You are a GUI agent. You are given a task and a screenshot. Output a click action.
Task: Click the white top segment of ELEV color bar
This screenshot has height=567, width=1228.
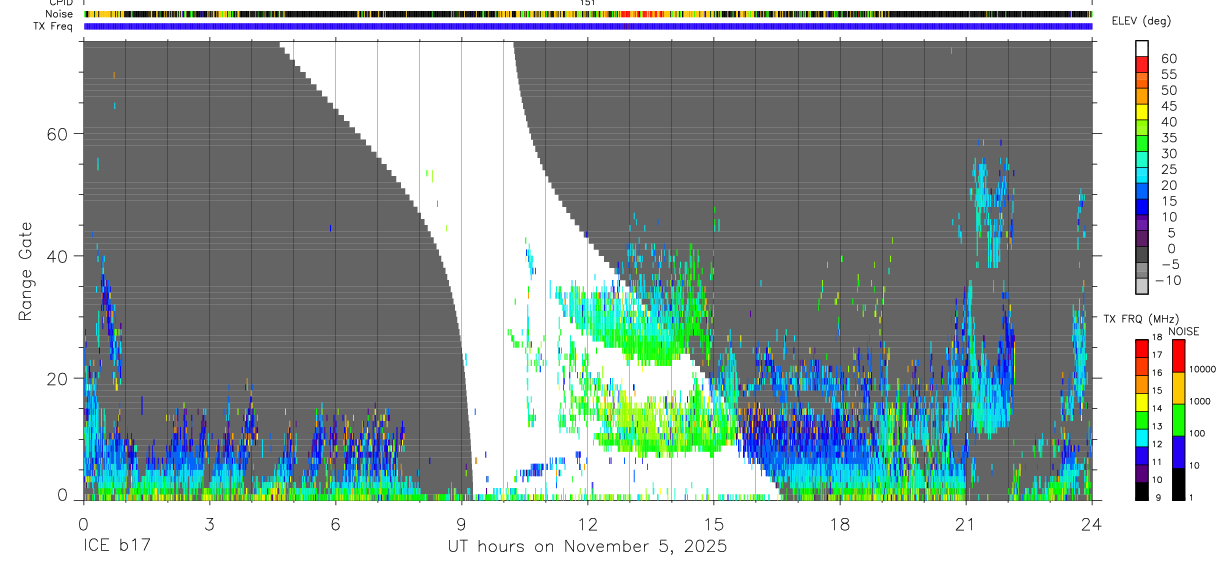point(1142,47)
